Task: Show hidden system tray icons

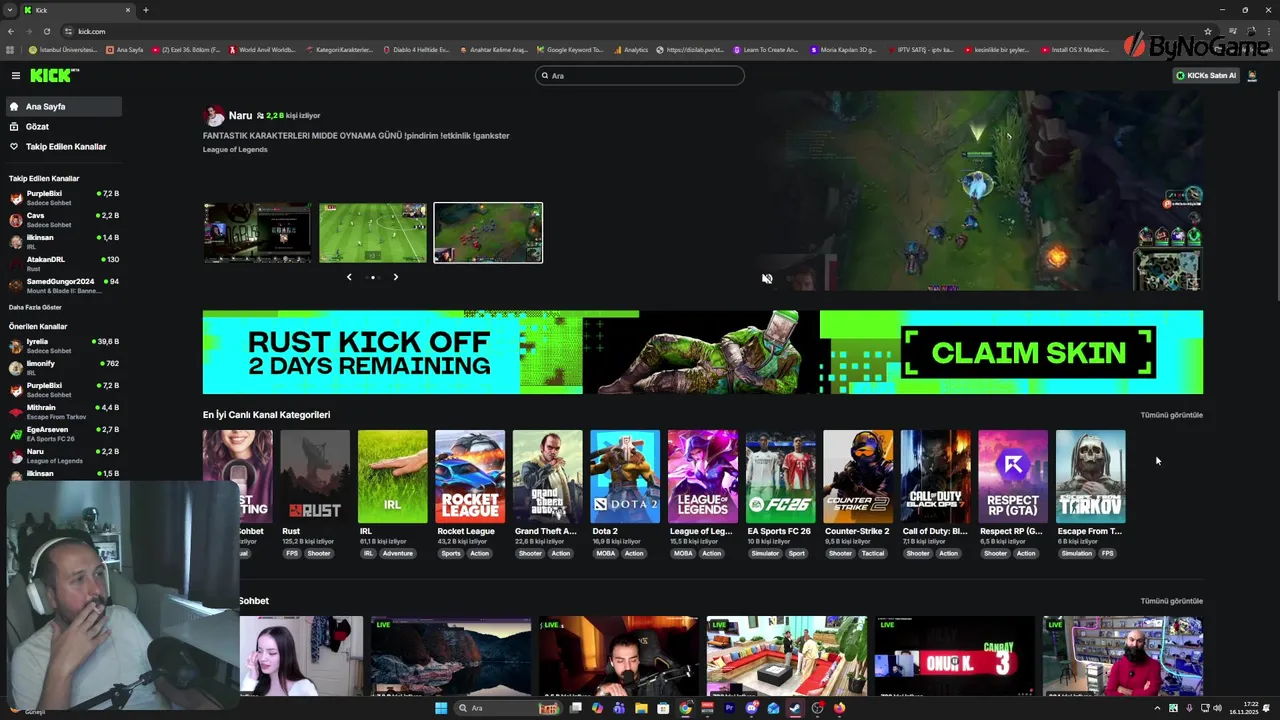Action: [x=1158, y=708]
